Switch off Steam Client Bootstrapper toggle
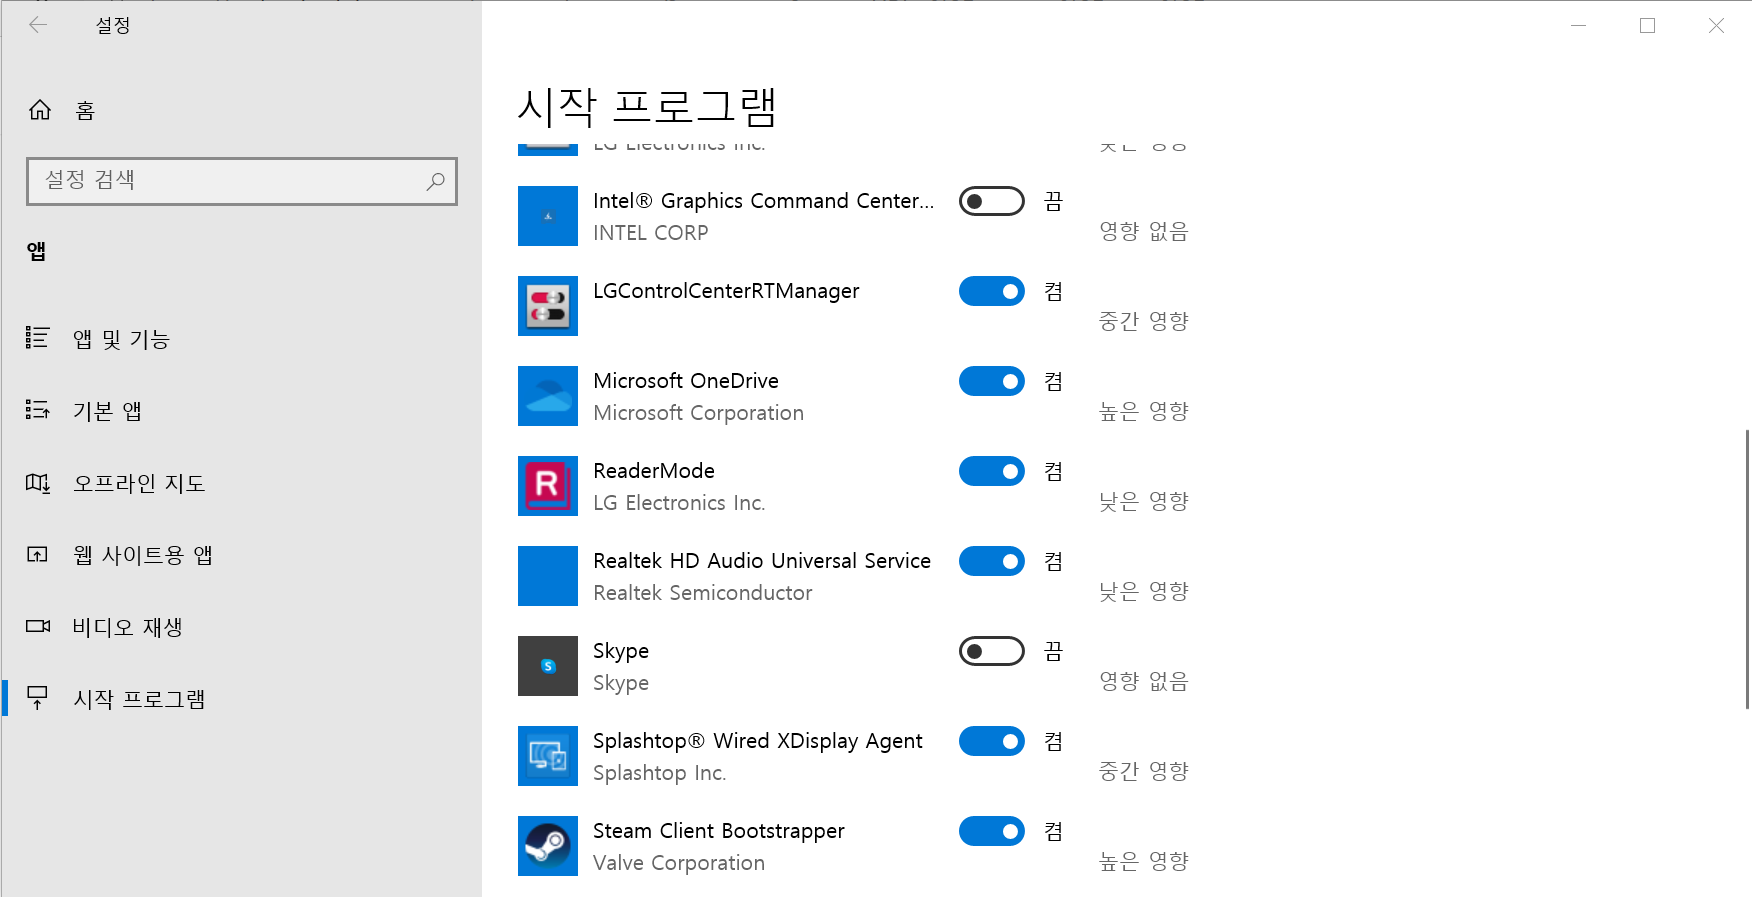This screenshot has height=897, width=1752. click(x=992, y=831)
